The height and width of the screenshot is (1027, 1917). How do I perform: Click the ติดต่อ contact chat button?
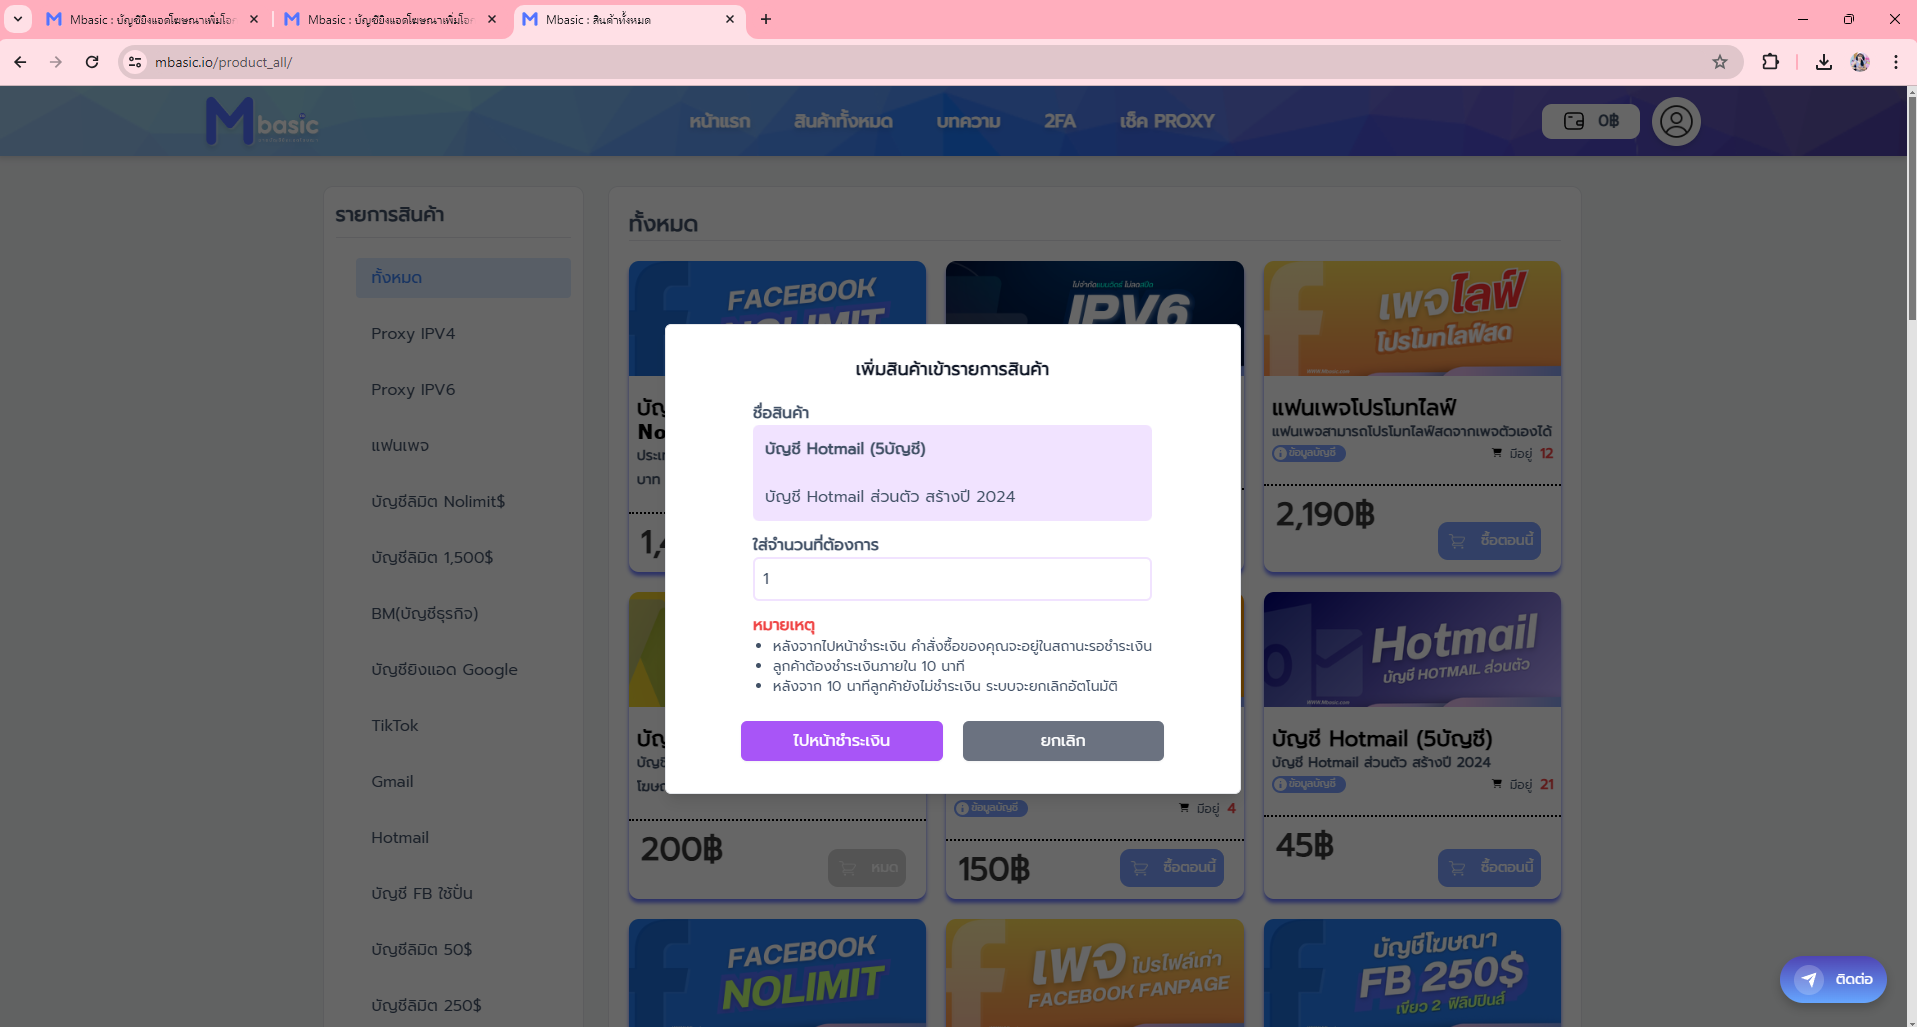point(1833,980)
